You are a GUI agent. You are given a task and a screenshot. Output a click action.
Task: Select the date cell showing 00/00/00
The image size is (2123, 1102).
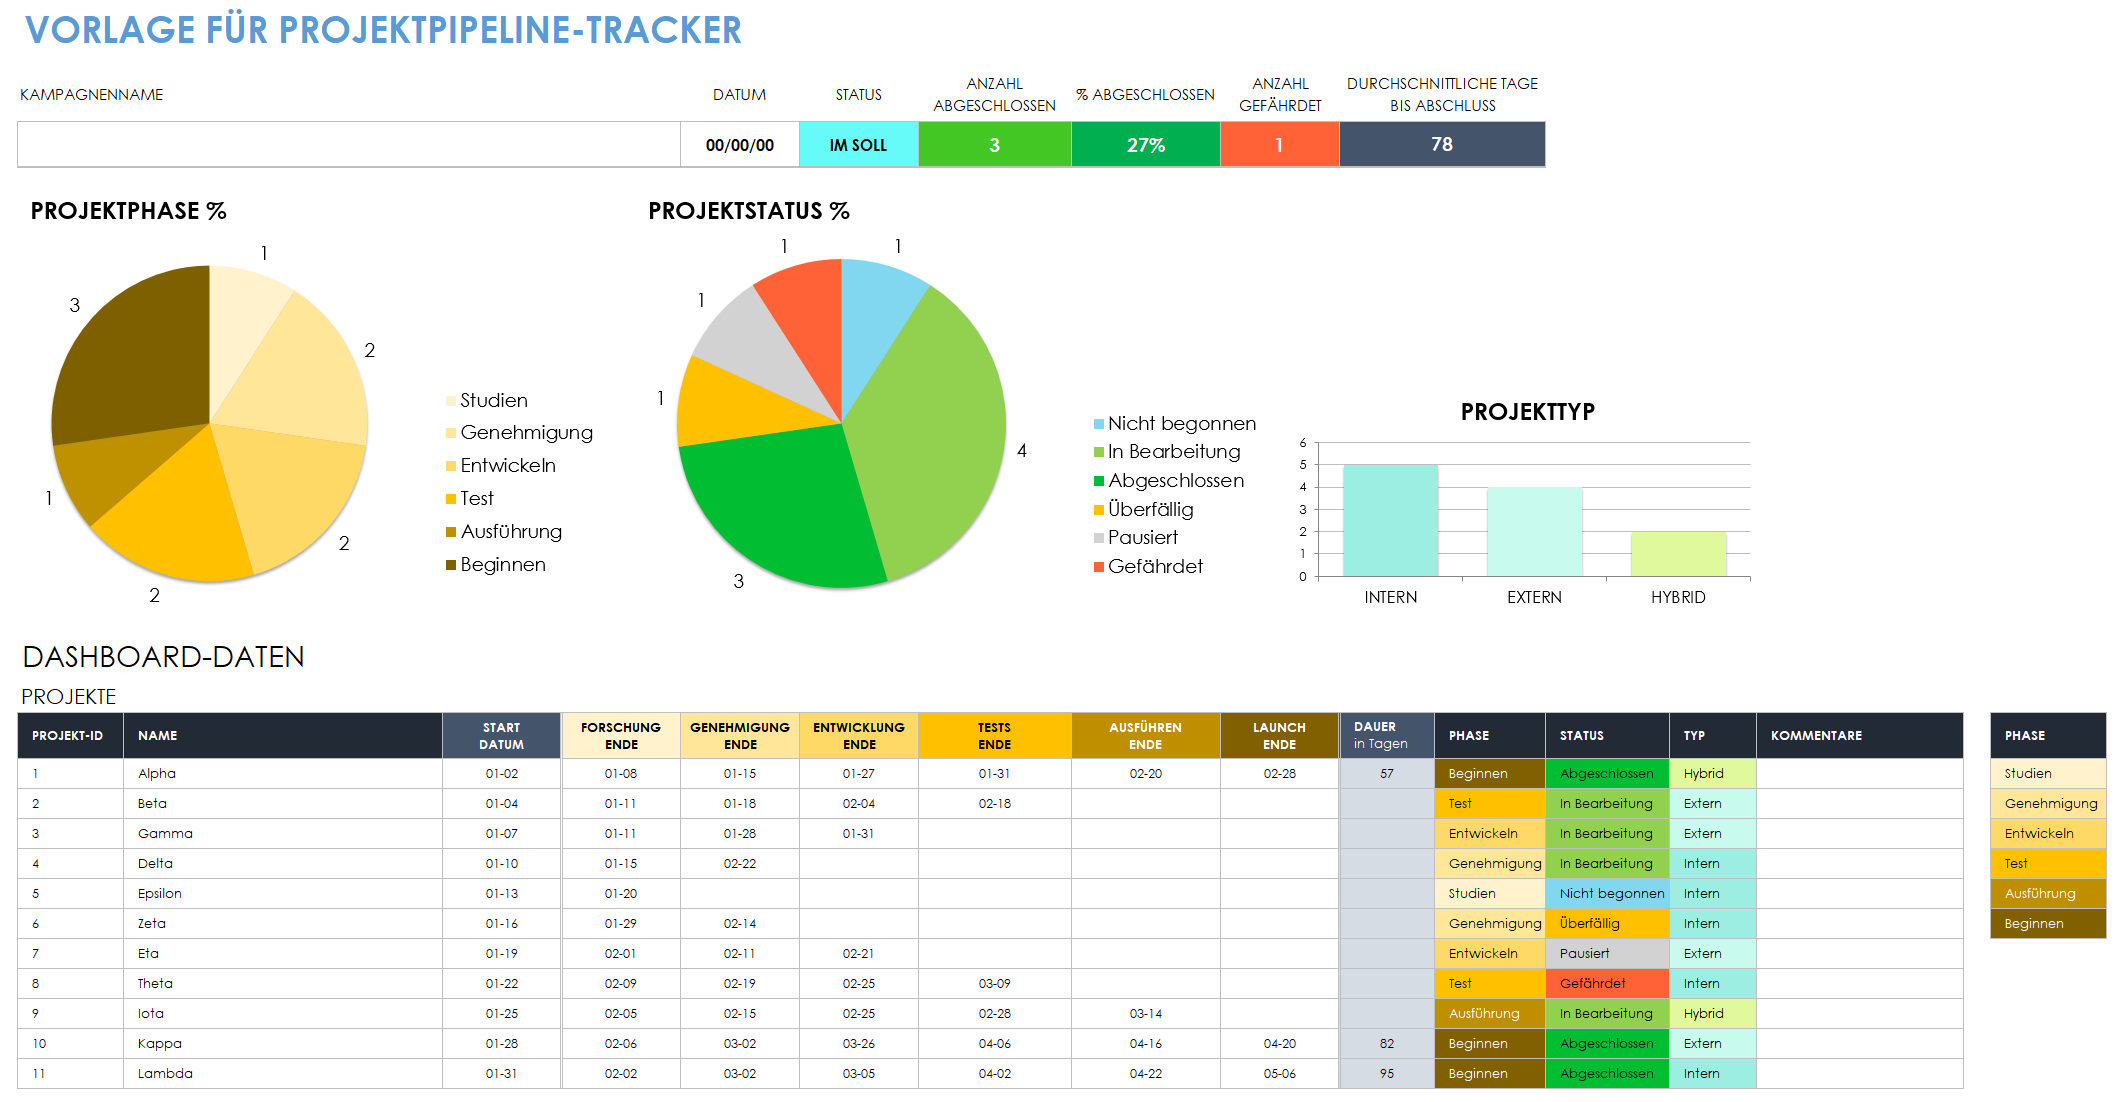740,145
